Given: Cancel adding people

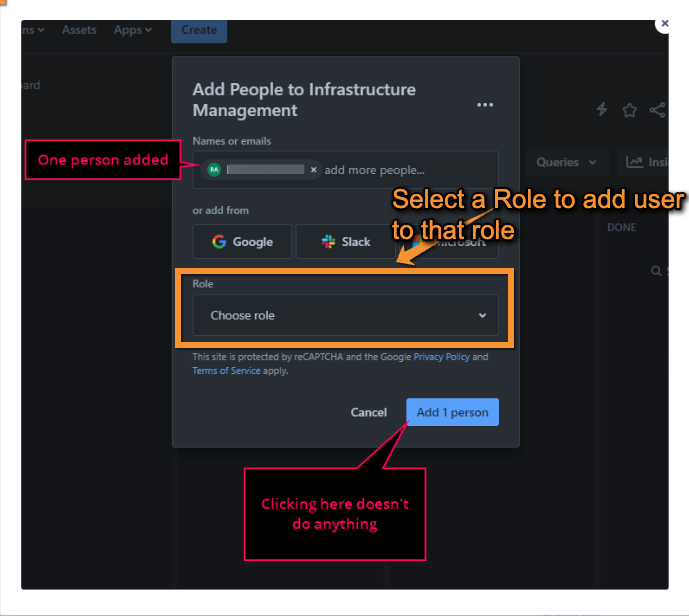Looking at the screenshot, I should click(369, 412).
